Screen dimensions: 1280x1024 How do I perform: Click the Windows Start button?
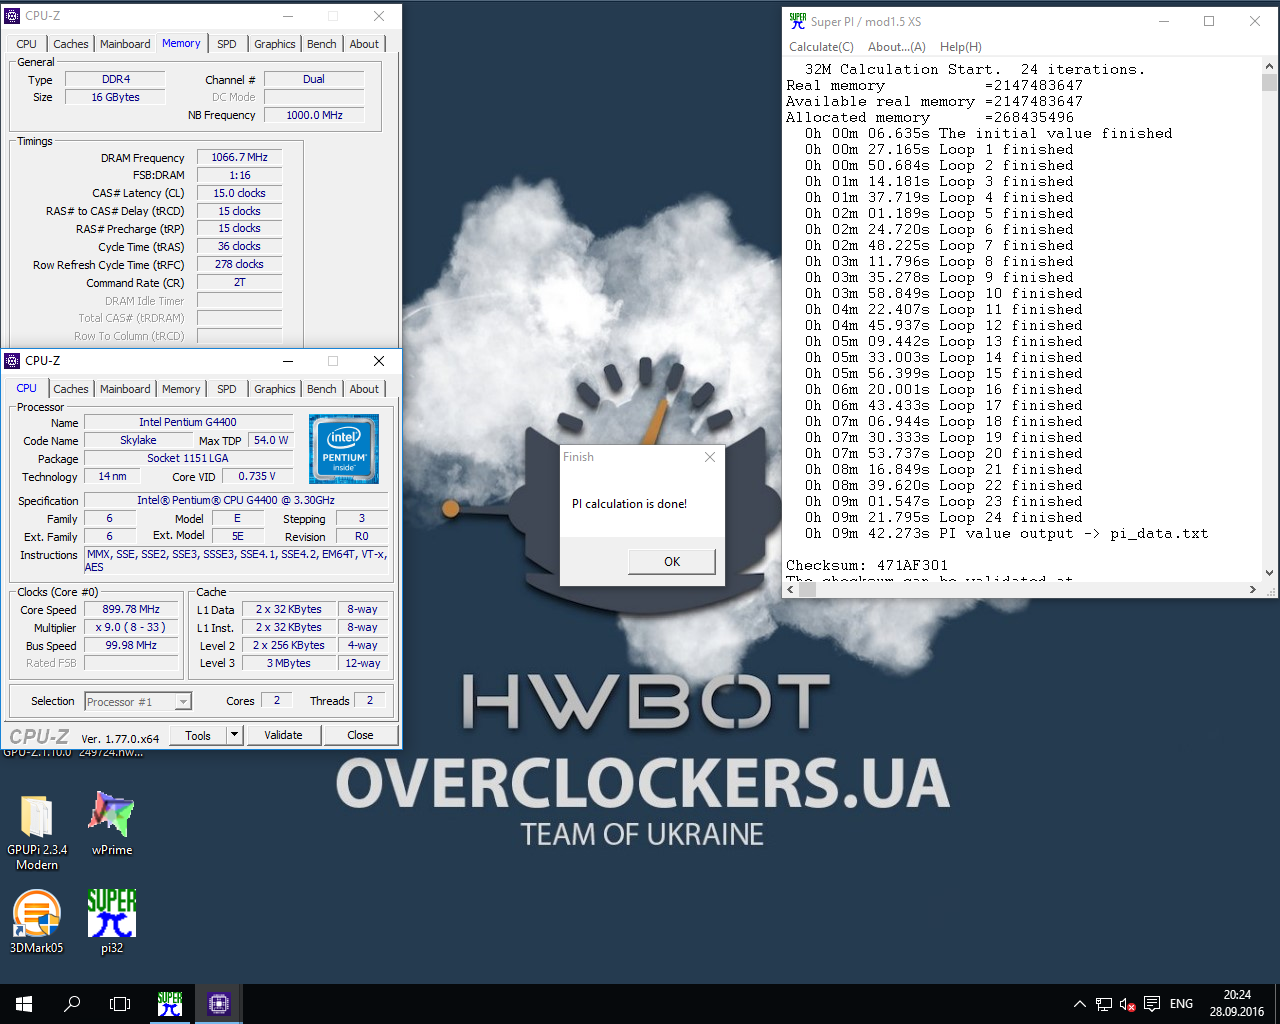pyautogui.click(x=24, y=1004)
